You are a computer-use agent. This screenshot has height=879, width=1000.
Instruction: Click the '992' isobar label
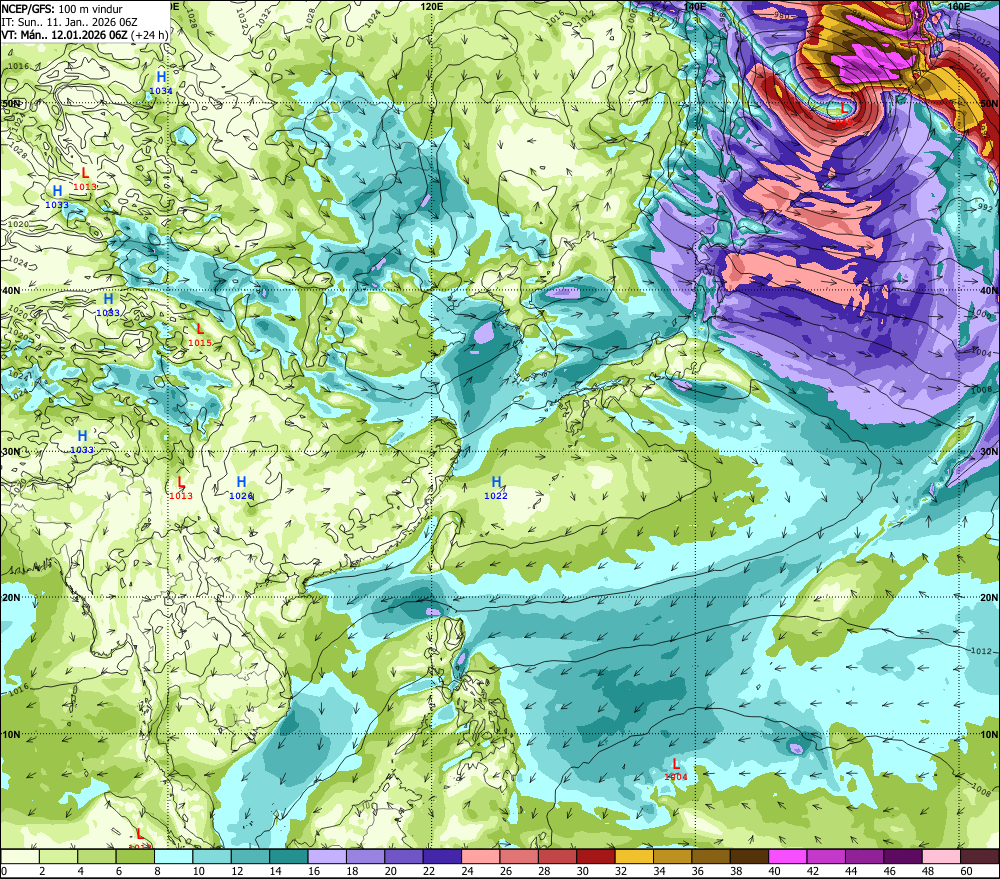coord(985,207)
